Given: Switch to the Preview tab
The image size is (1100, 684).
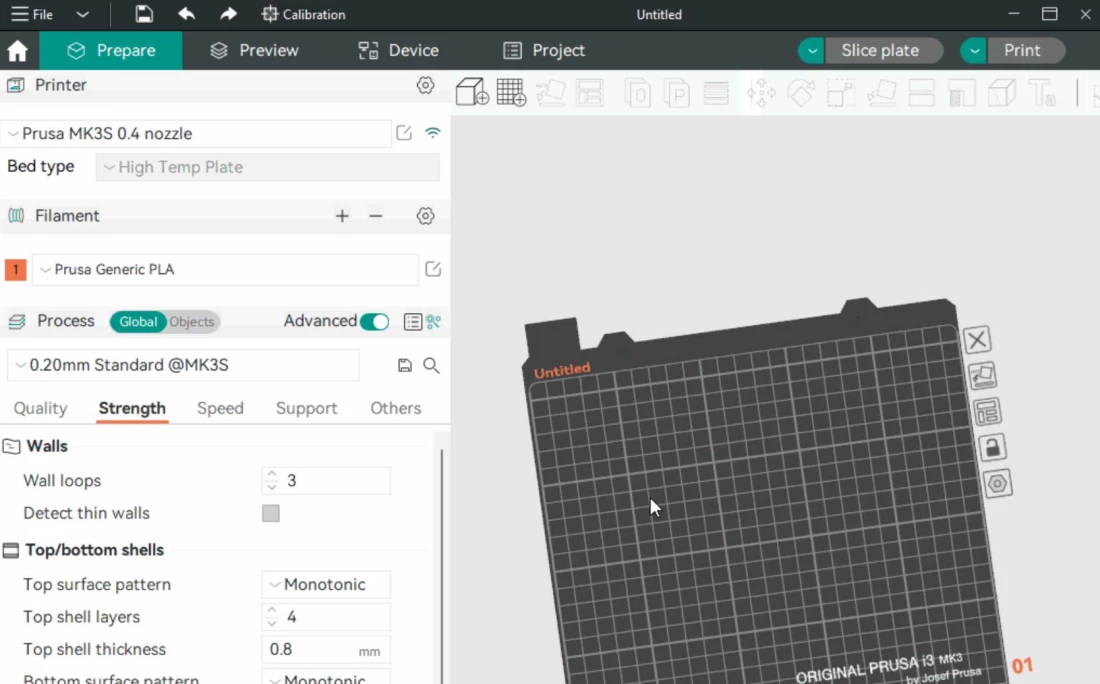Looking at the screenshot, I should [x=254, y=51].
